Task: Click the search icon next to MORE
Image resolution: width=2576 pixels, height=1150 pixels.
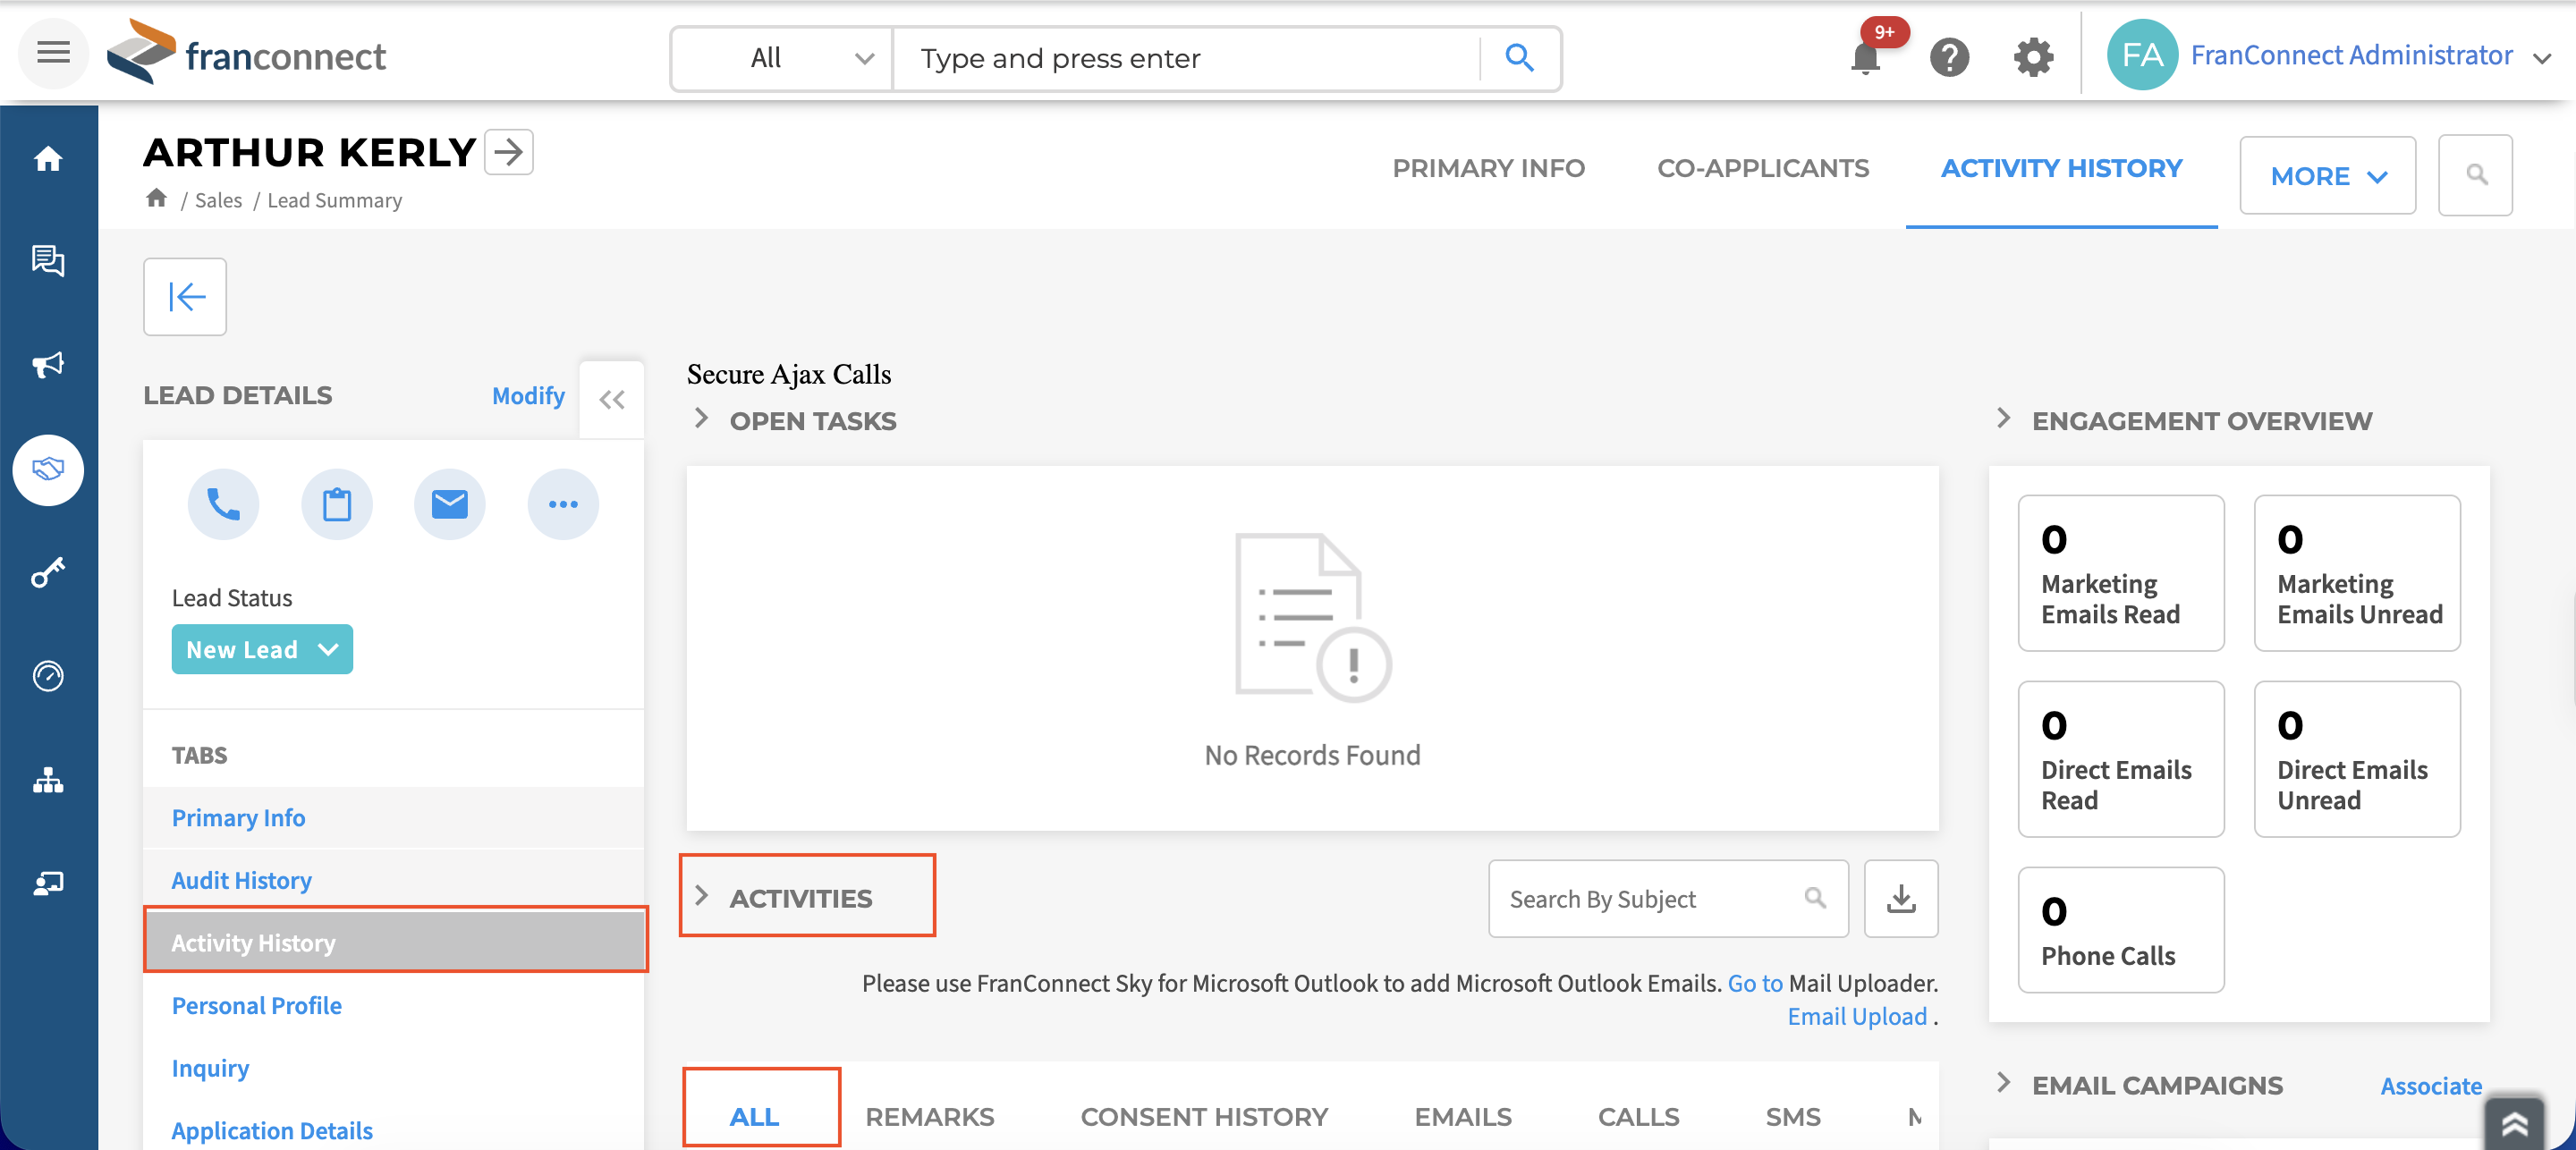Action: click(x=2476, y=175)
